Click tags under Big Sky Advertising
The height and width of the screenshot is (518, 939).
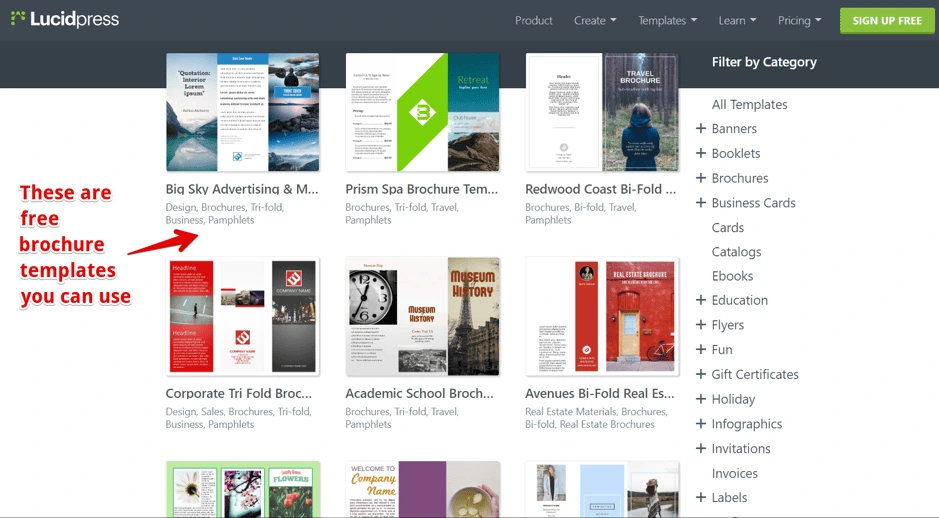225,213
